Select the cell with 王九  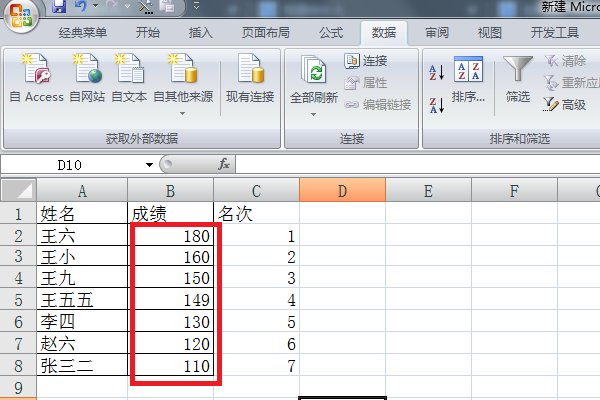(x=82, y=278)
